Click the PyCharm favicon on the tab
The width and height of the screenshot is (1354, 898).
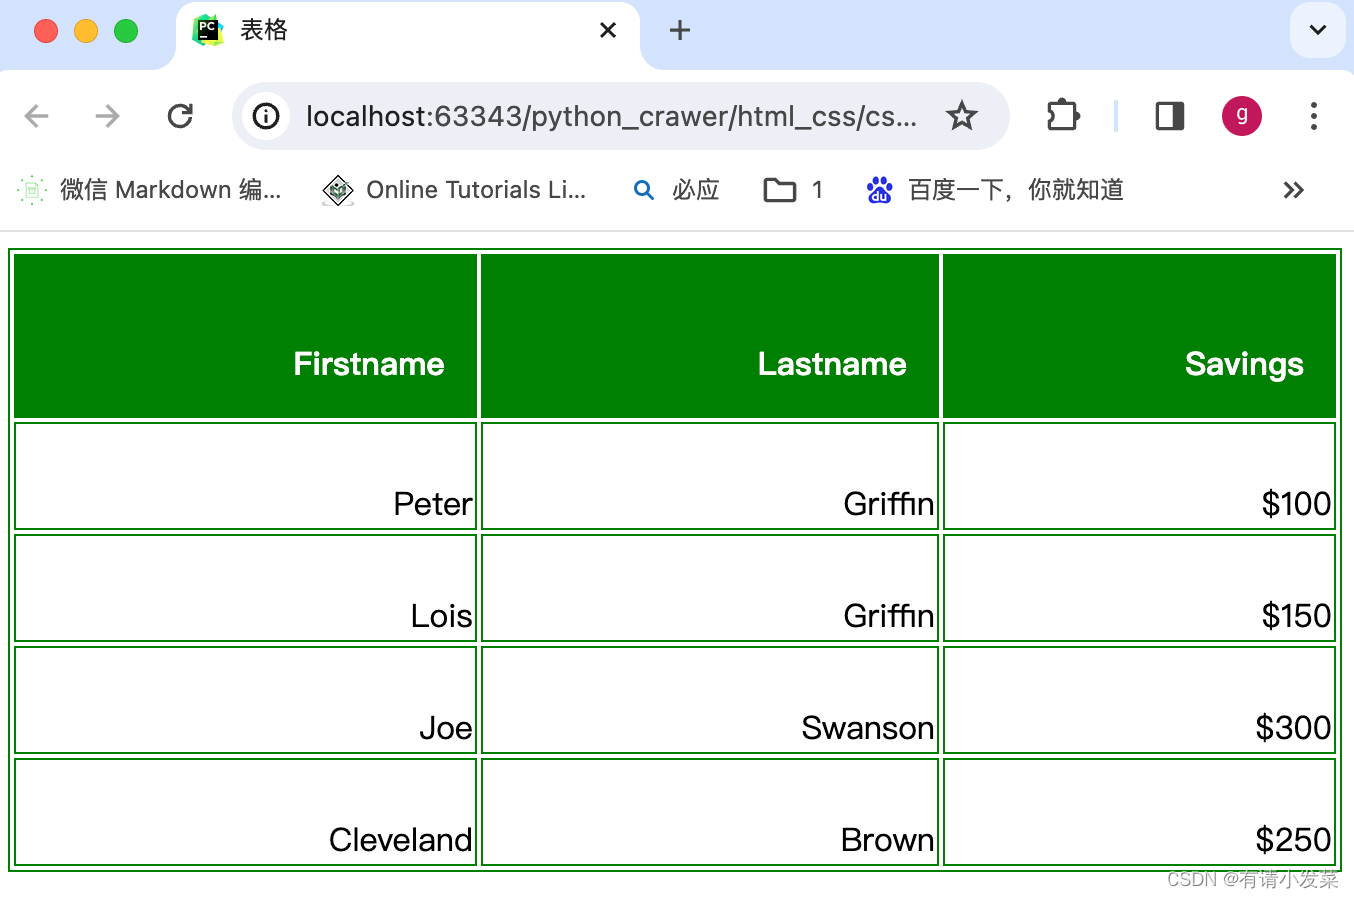(x=208, y=30)
